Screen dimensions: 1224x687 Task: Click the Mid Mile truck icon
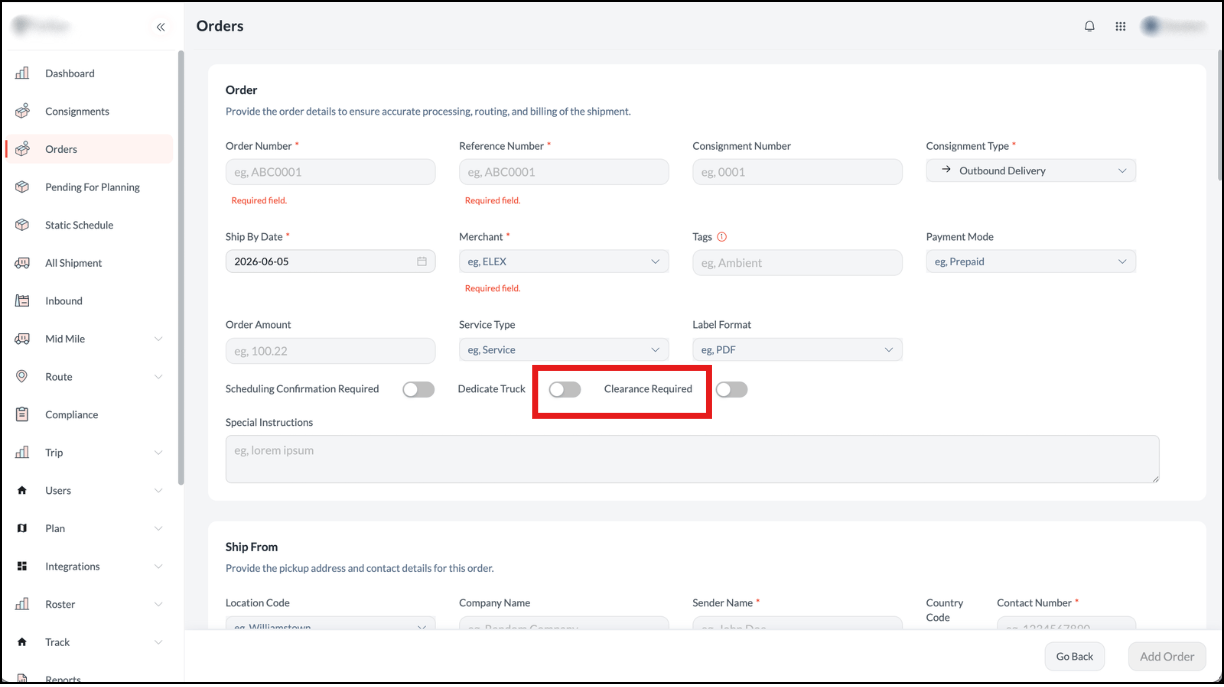click(x=22, y=339)
